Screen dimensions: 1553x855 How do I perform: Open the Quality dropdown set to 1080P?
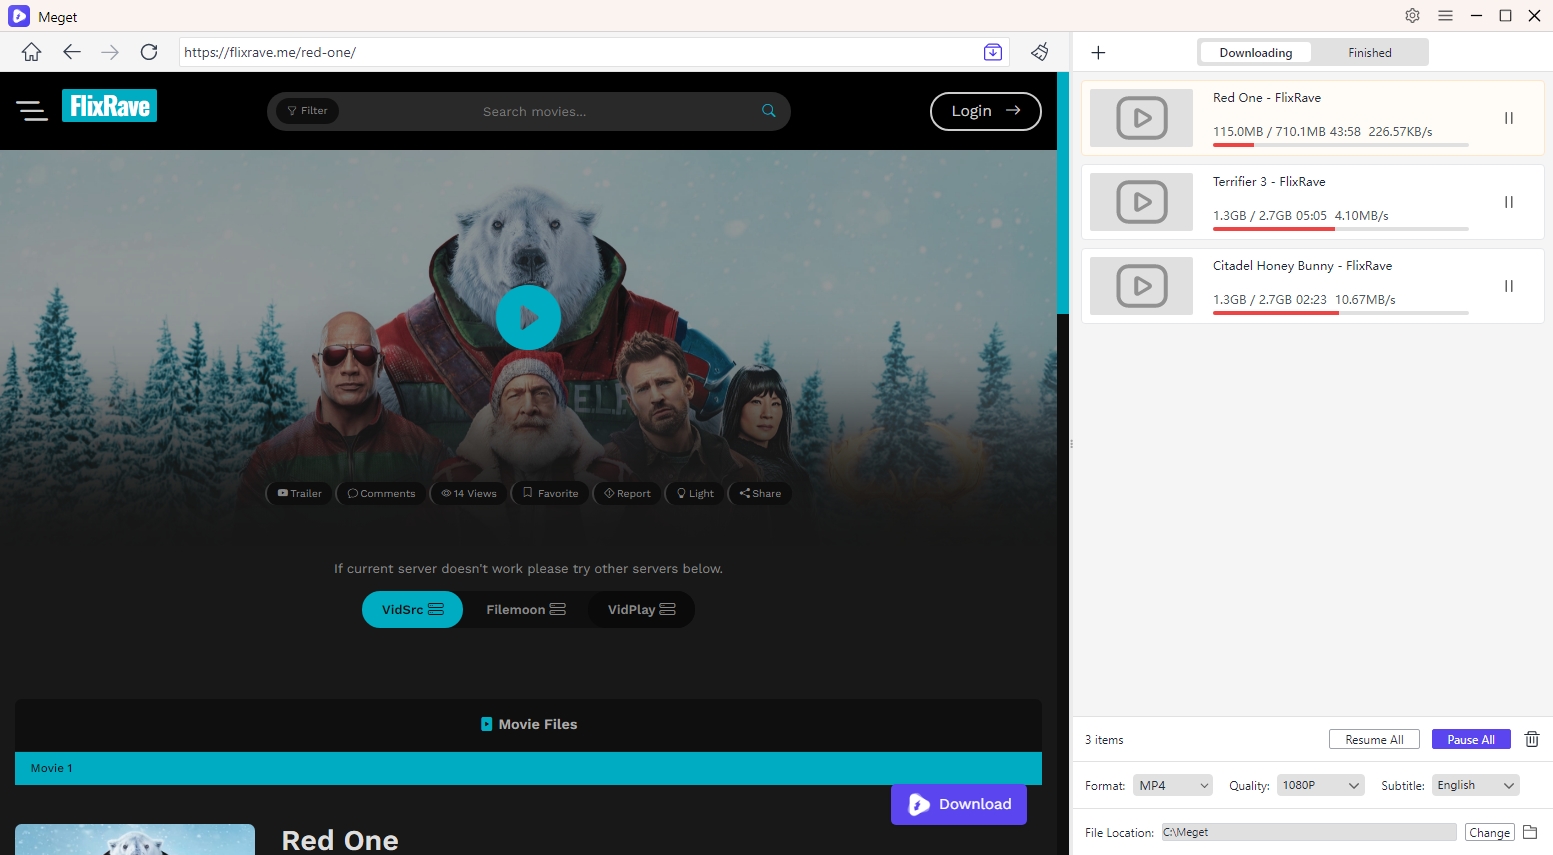(1321, 785)
